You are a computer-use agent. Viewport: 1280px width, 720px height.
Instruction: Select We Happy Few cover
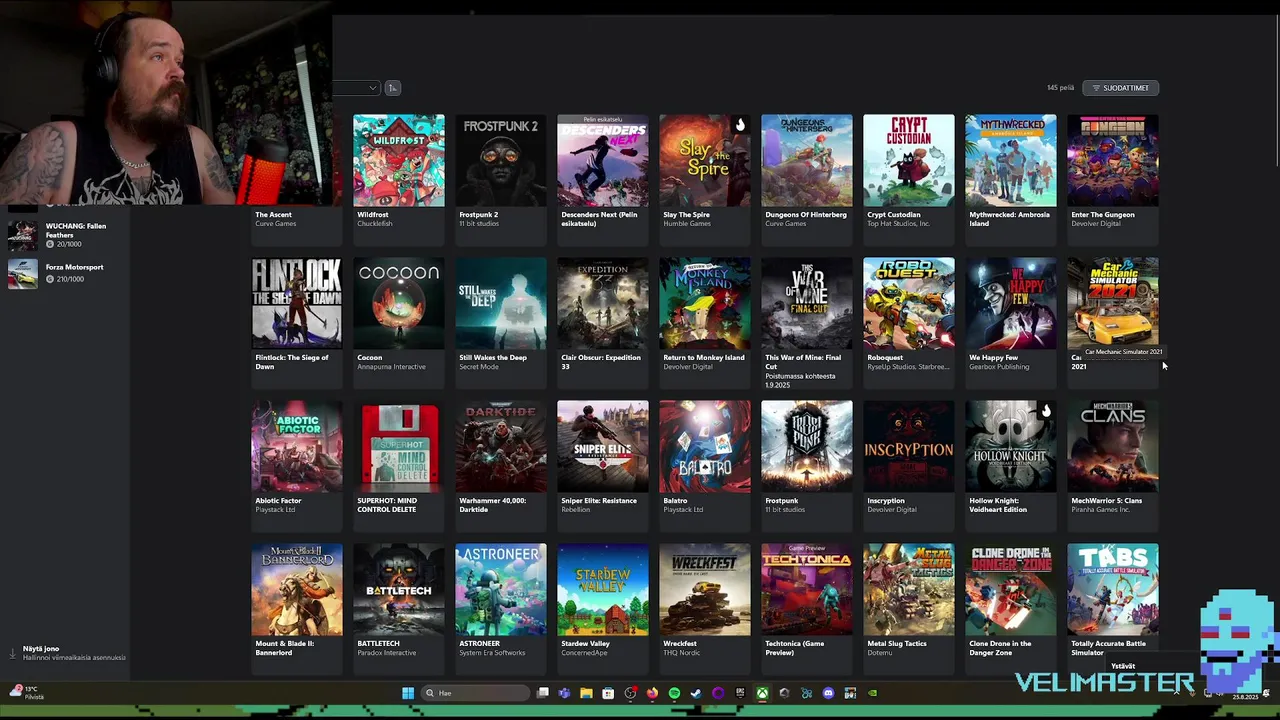click(1011, 304)
